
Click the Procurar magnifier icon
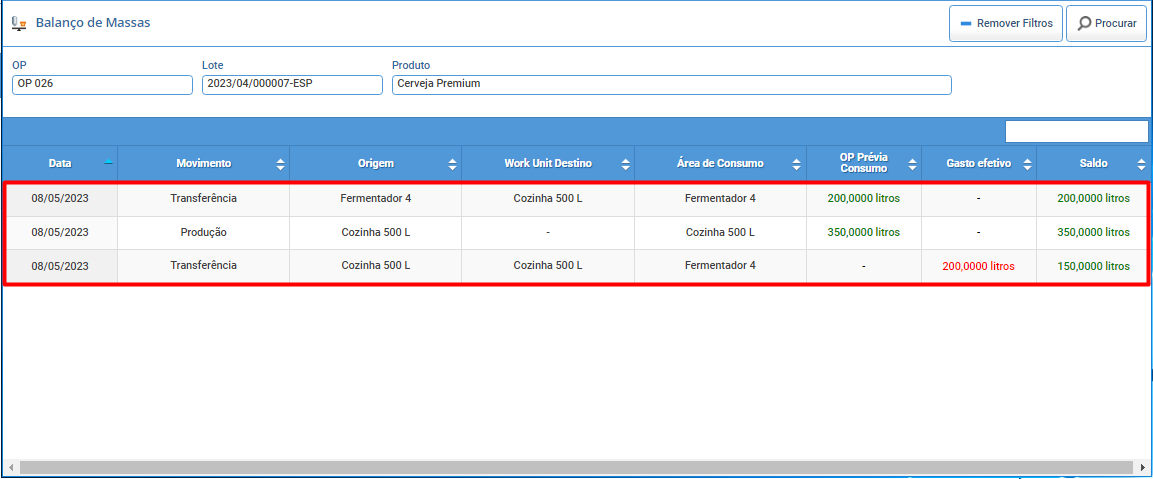tap(1084, 24)
